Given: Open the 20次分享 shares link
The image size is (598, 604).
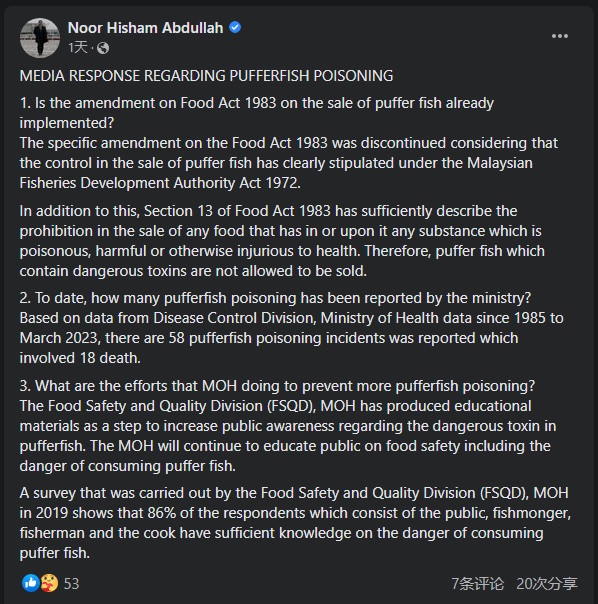Looking at the screenshot, I should 547,584.
